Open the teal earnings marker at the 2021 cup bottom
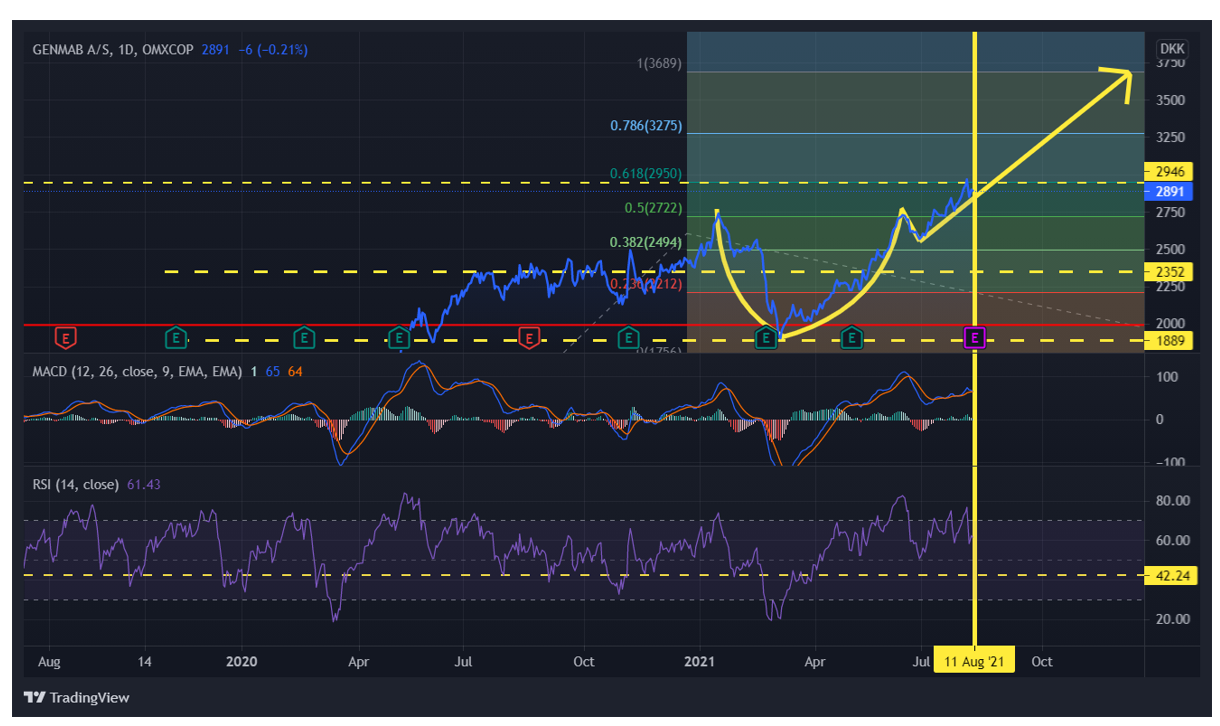This screenshot has width=1220, height=726. [766, 338]
